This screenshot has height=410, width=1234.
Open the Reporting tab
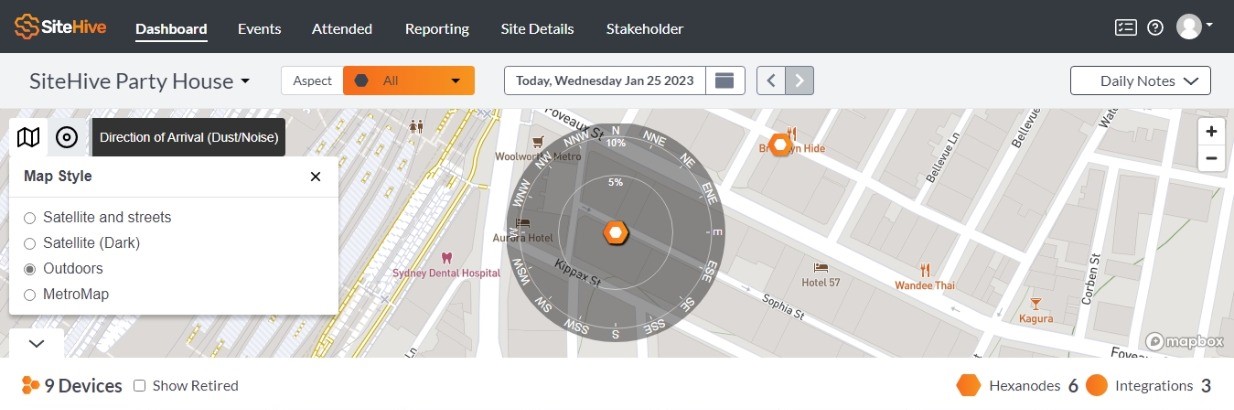(437, 29)
